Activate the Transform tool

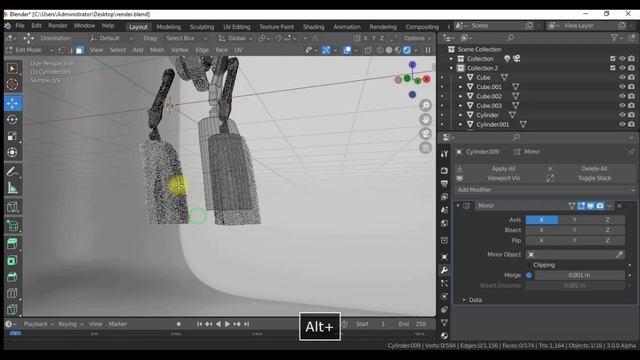12,152
